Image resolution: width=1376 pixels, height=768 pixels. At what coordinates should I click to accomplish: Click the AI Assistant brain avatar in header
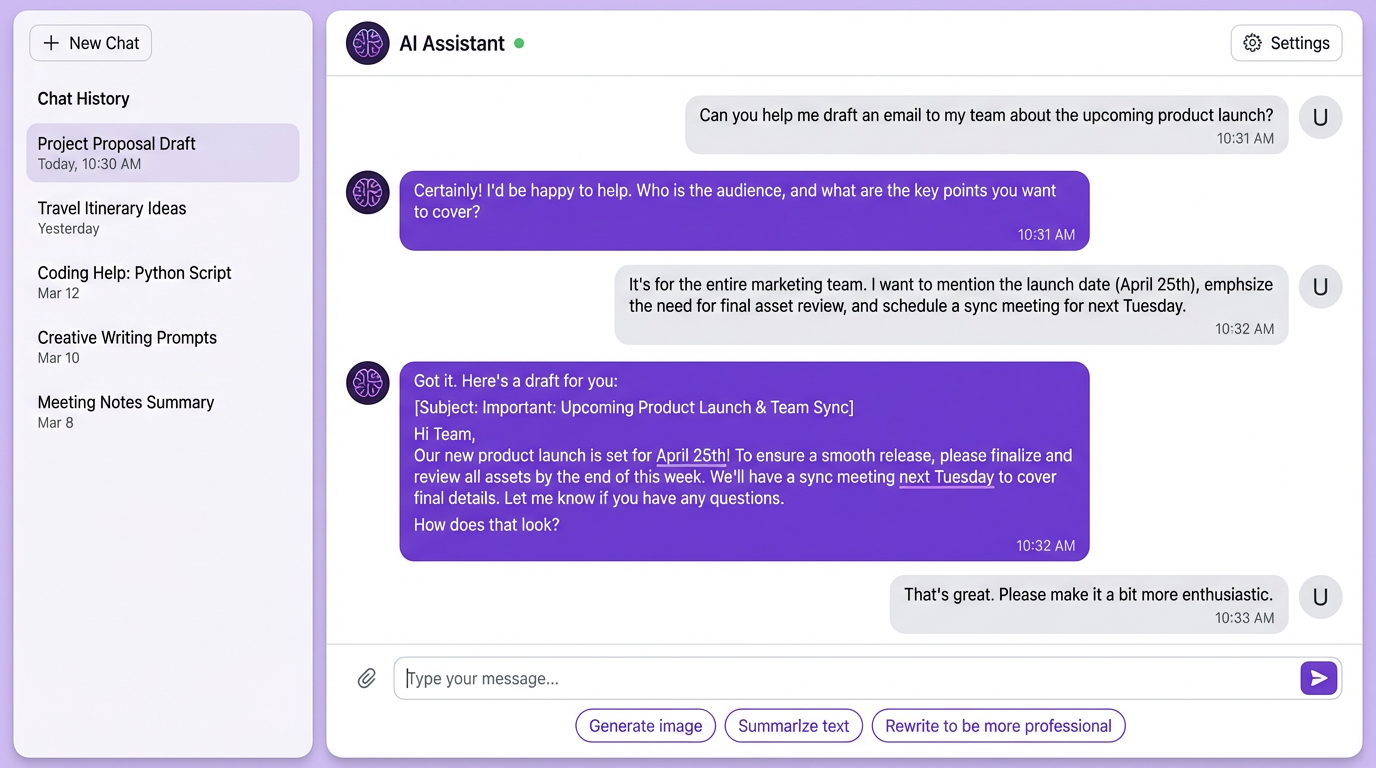point(367,43)
